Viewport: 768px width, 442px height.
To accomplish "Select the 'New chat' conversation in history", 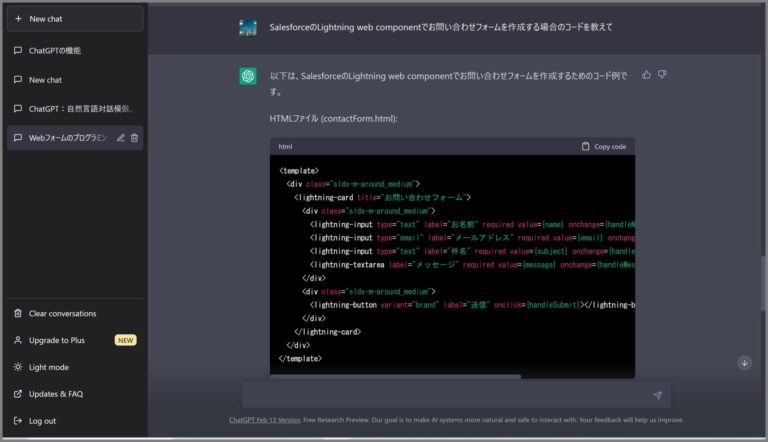I will tap(45, 80).
